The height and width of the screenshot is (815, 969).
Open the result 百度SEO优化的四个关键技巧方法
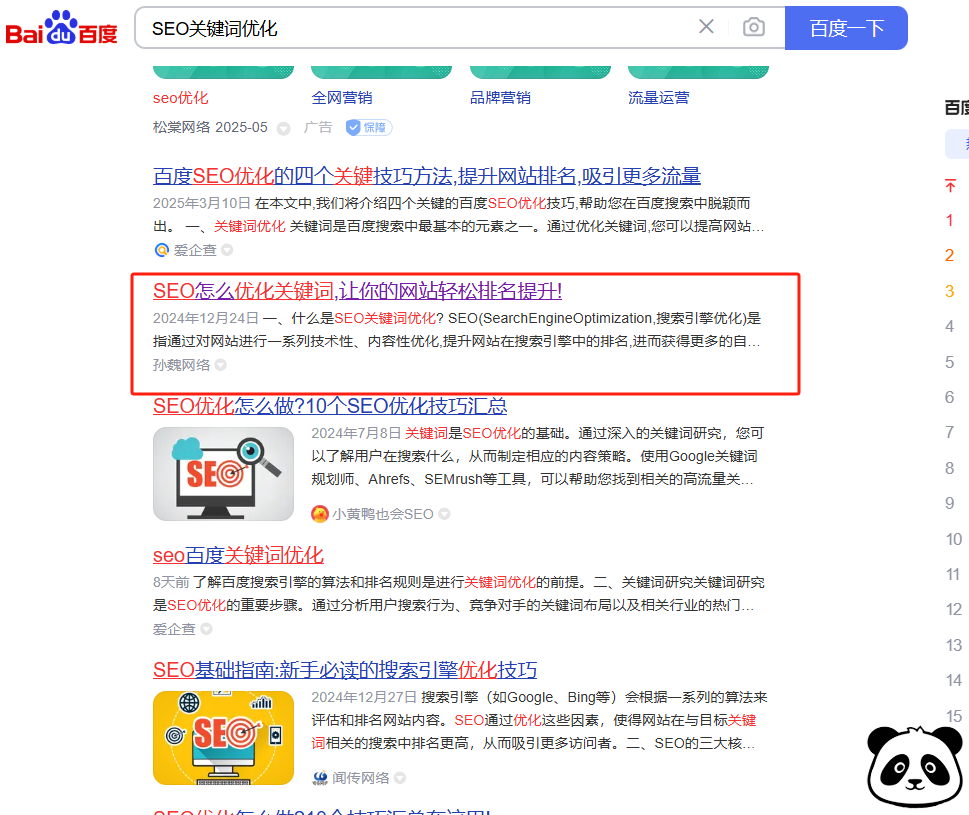tap(427, 176)
